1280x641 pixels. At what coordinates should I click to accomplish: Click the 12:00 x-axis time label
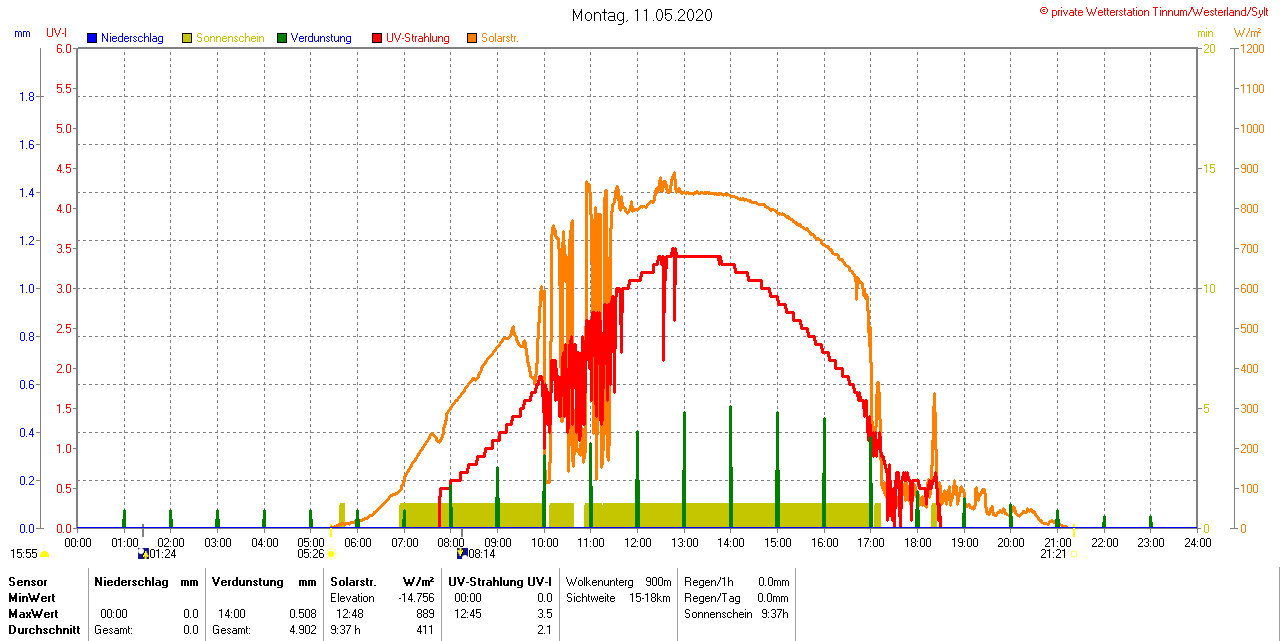pos(637,542)
